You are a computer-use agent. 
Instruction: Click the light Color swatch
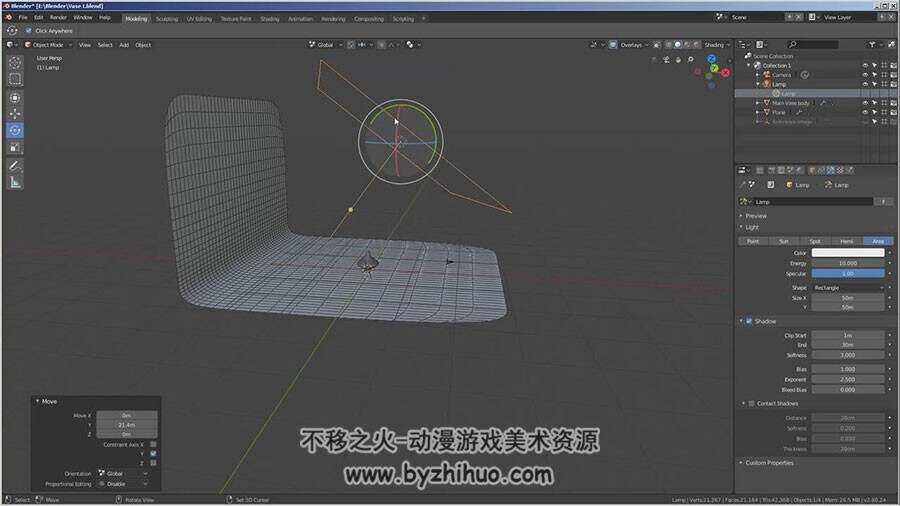pos(848,252)
